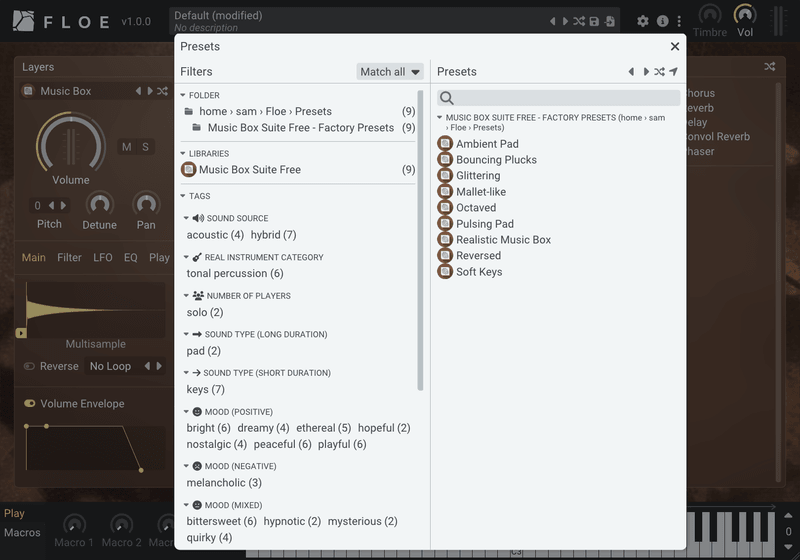Toggle the melancholic (3) tag

[224, 482]
